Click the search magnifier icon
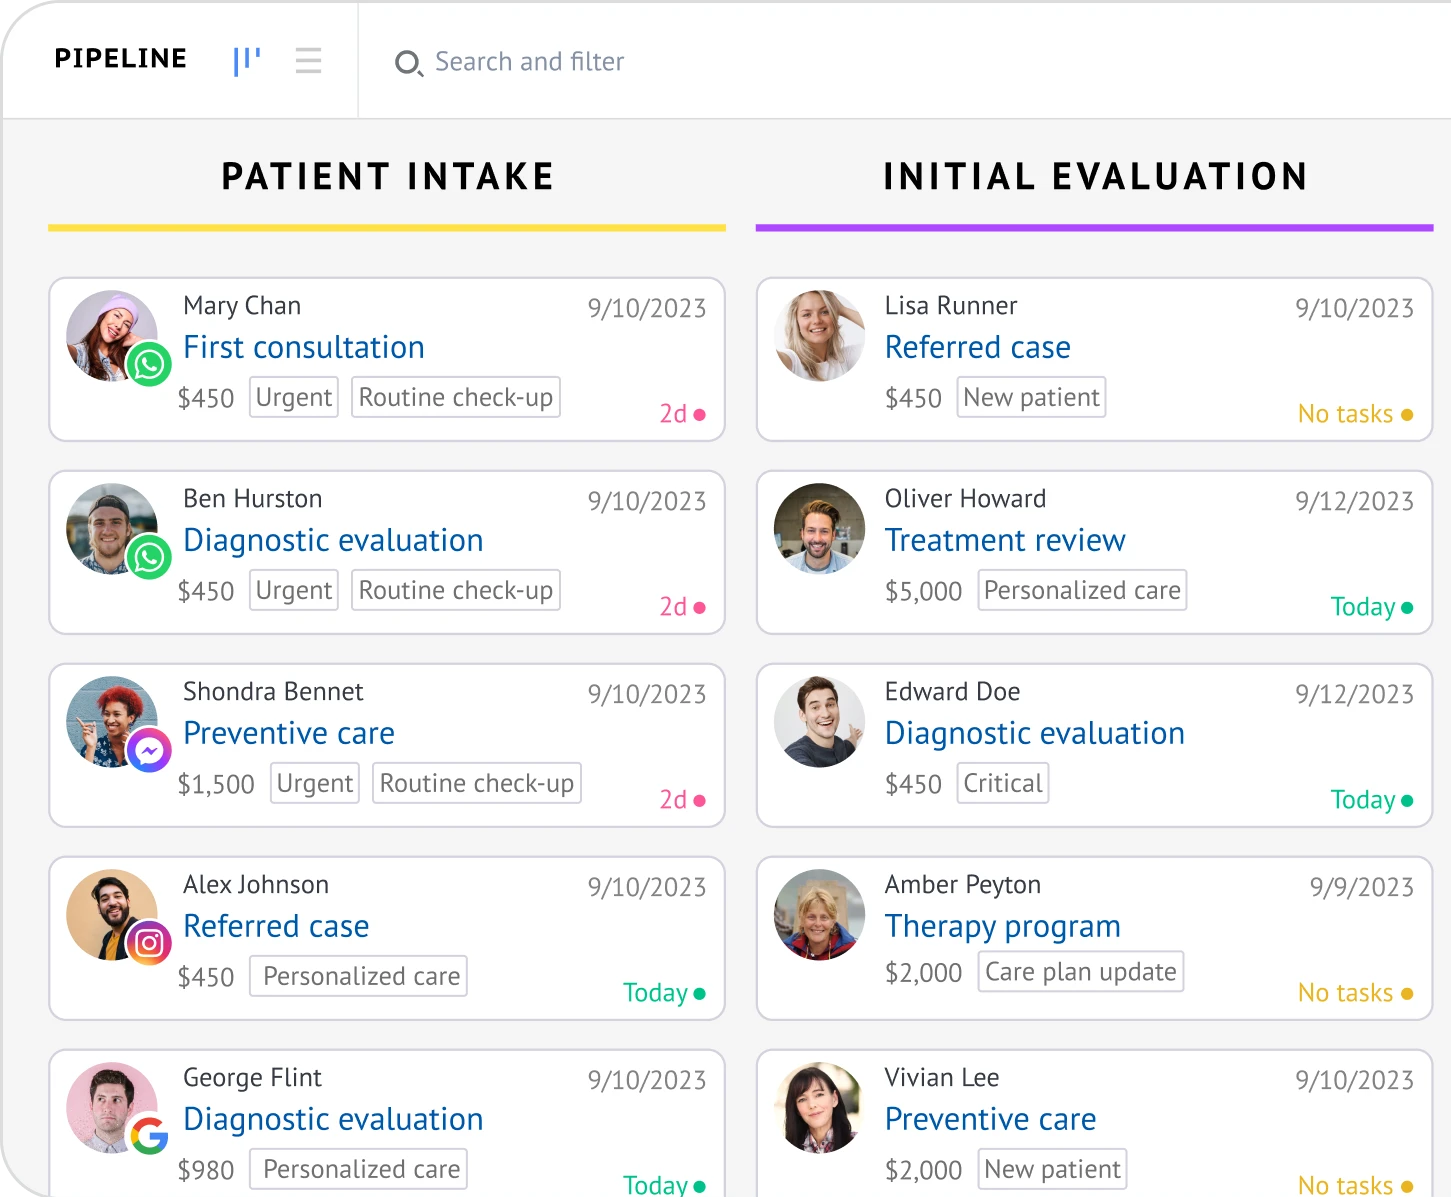 [x=408, y=64]
